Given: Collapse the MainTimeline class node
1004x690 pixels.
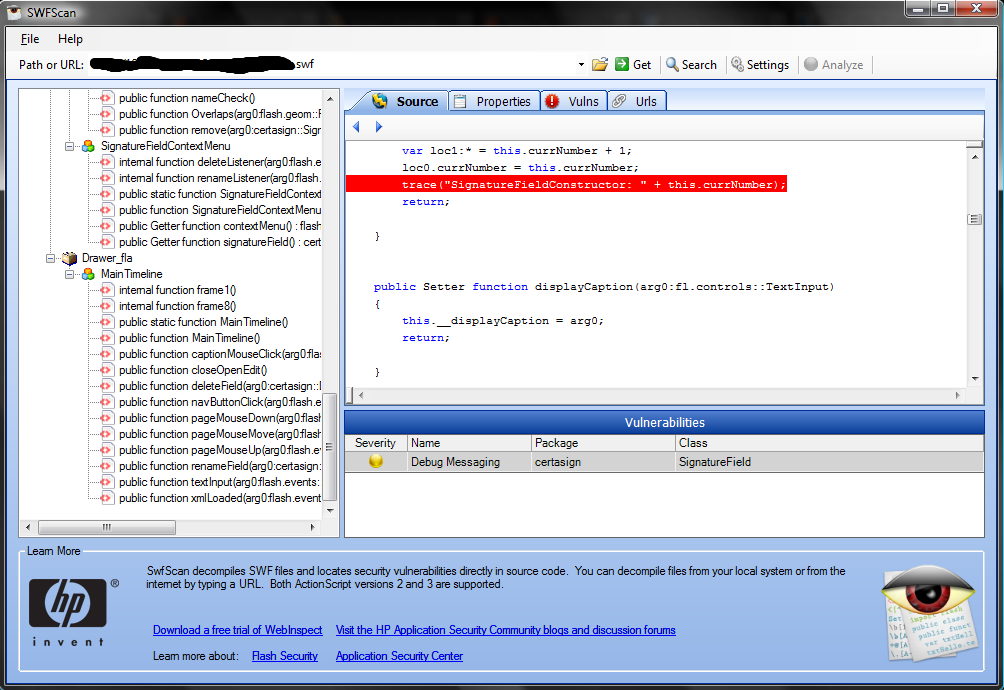Looking at the screenshot, I should tap(69, 275).
